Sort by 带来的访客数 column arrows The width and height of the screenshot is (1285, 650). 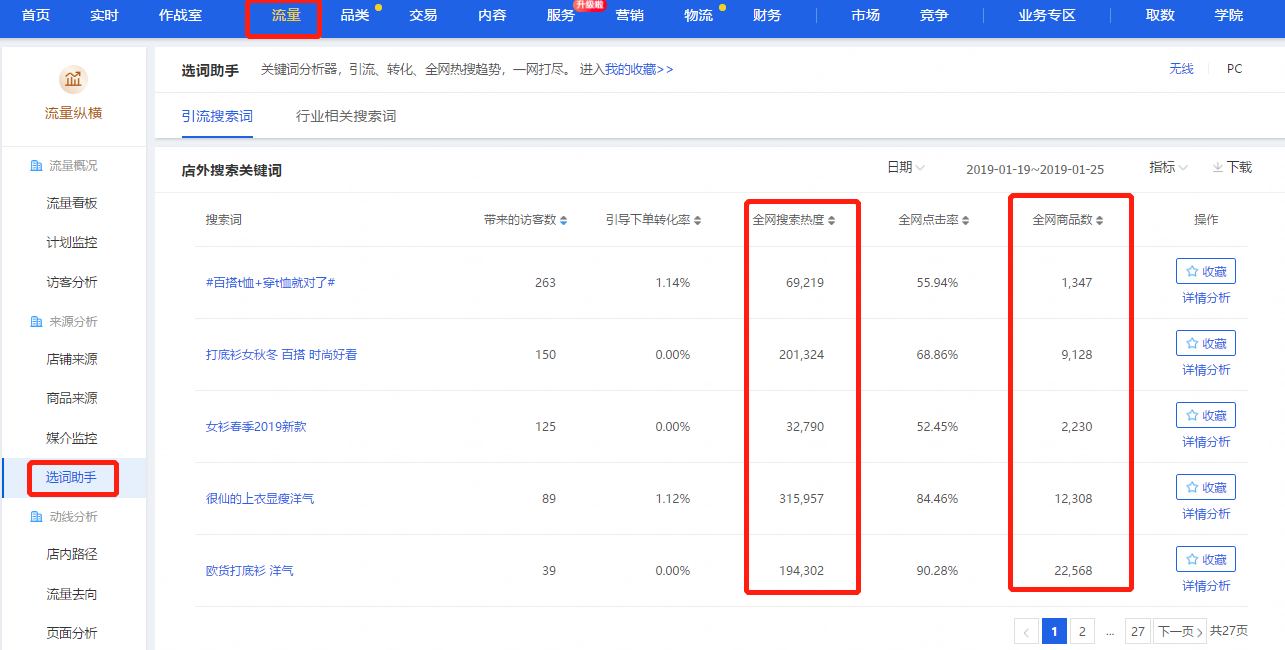[x=564, y=220]
